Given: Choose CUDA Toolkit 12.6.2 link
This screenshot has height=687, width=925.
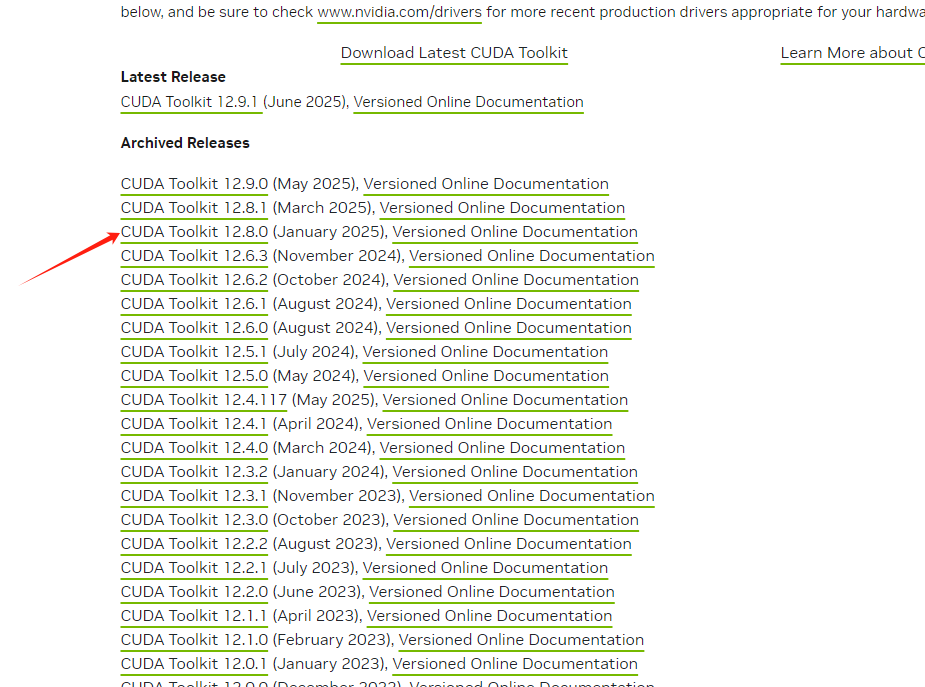Looking at the screenshot, I should 194,280.
